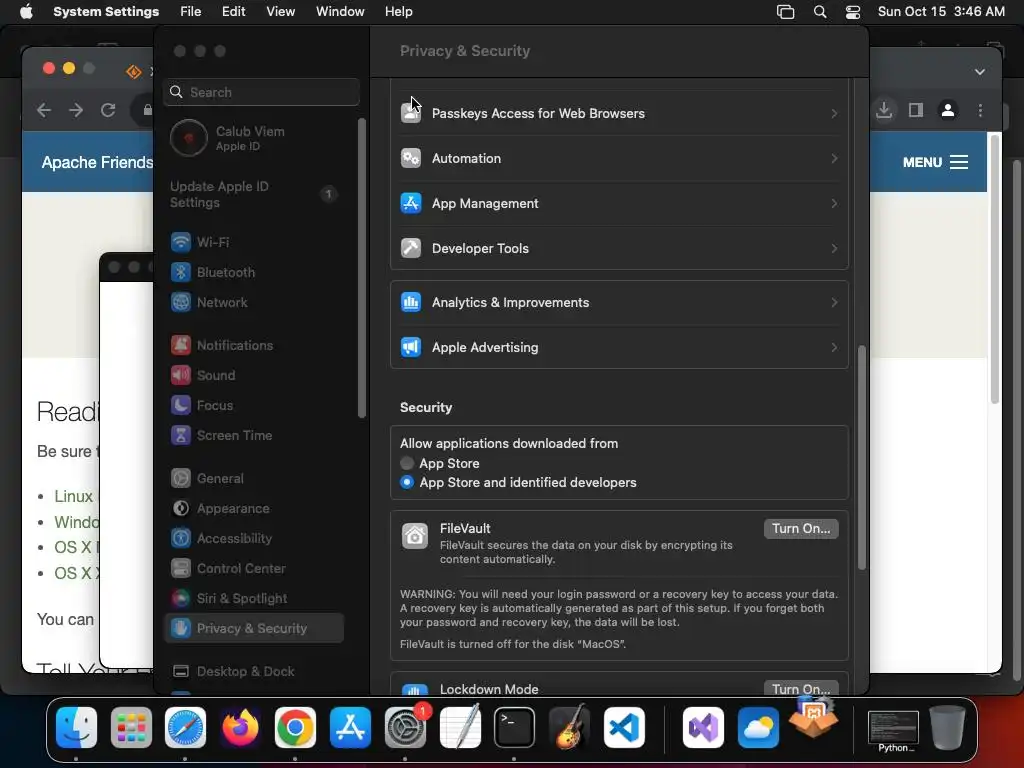
Task: Select Privacy & Security in the sidebar
Action: (254, 628)
